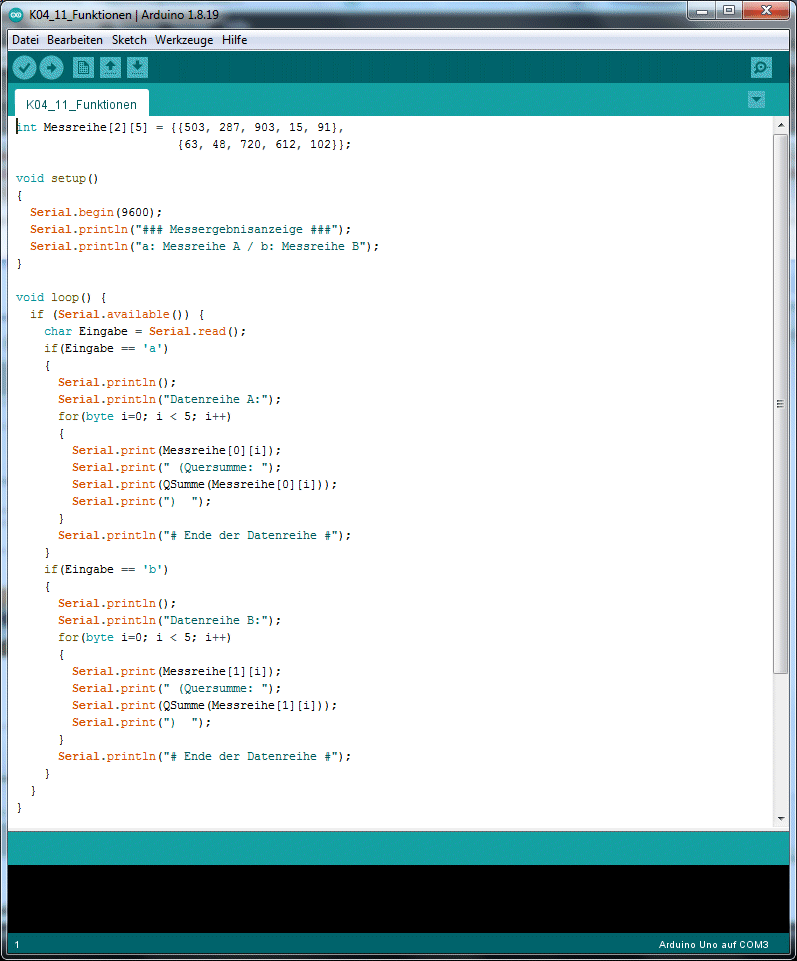
Task: Click 'Serial.print(QSumme(Messreihe[1][i]));' line
Action: [x=205, y=705]
